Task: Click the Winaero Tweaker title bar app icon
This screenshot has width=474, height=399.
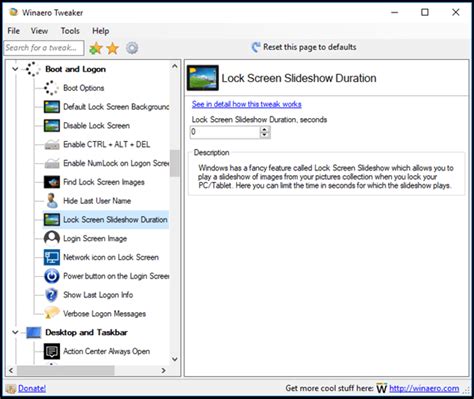Action: (14, 12)
